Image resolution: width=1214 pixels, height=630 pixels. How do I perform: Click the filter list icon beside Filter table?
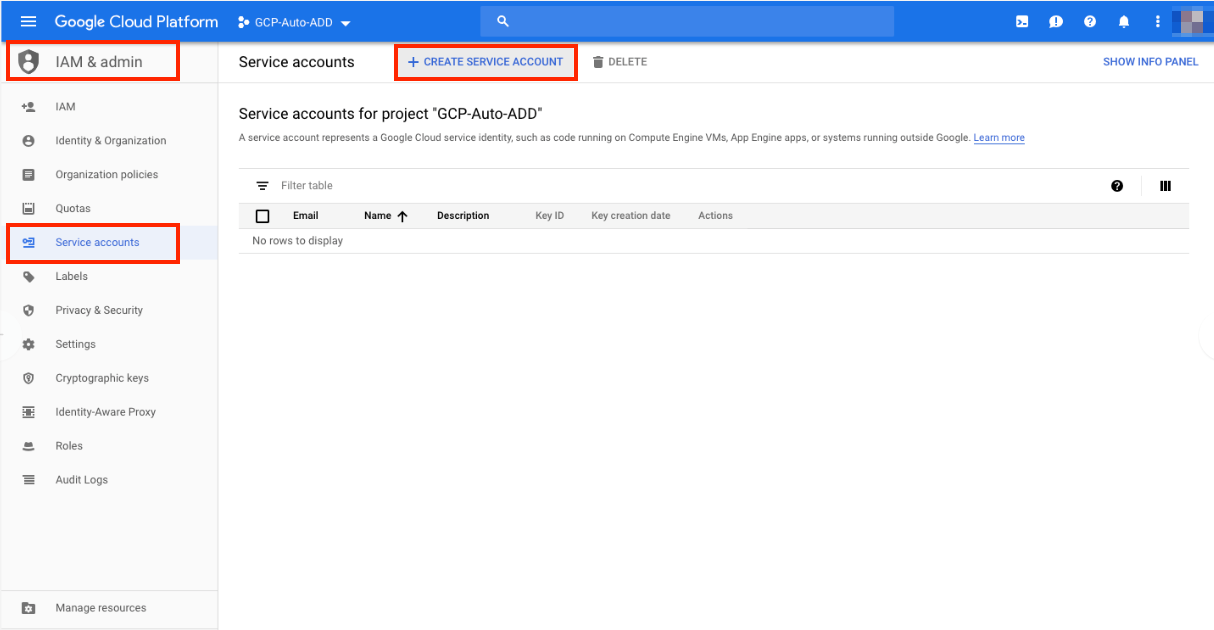click(262, 186)
